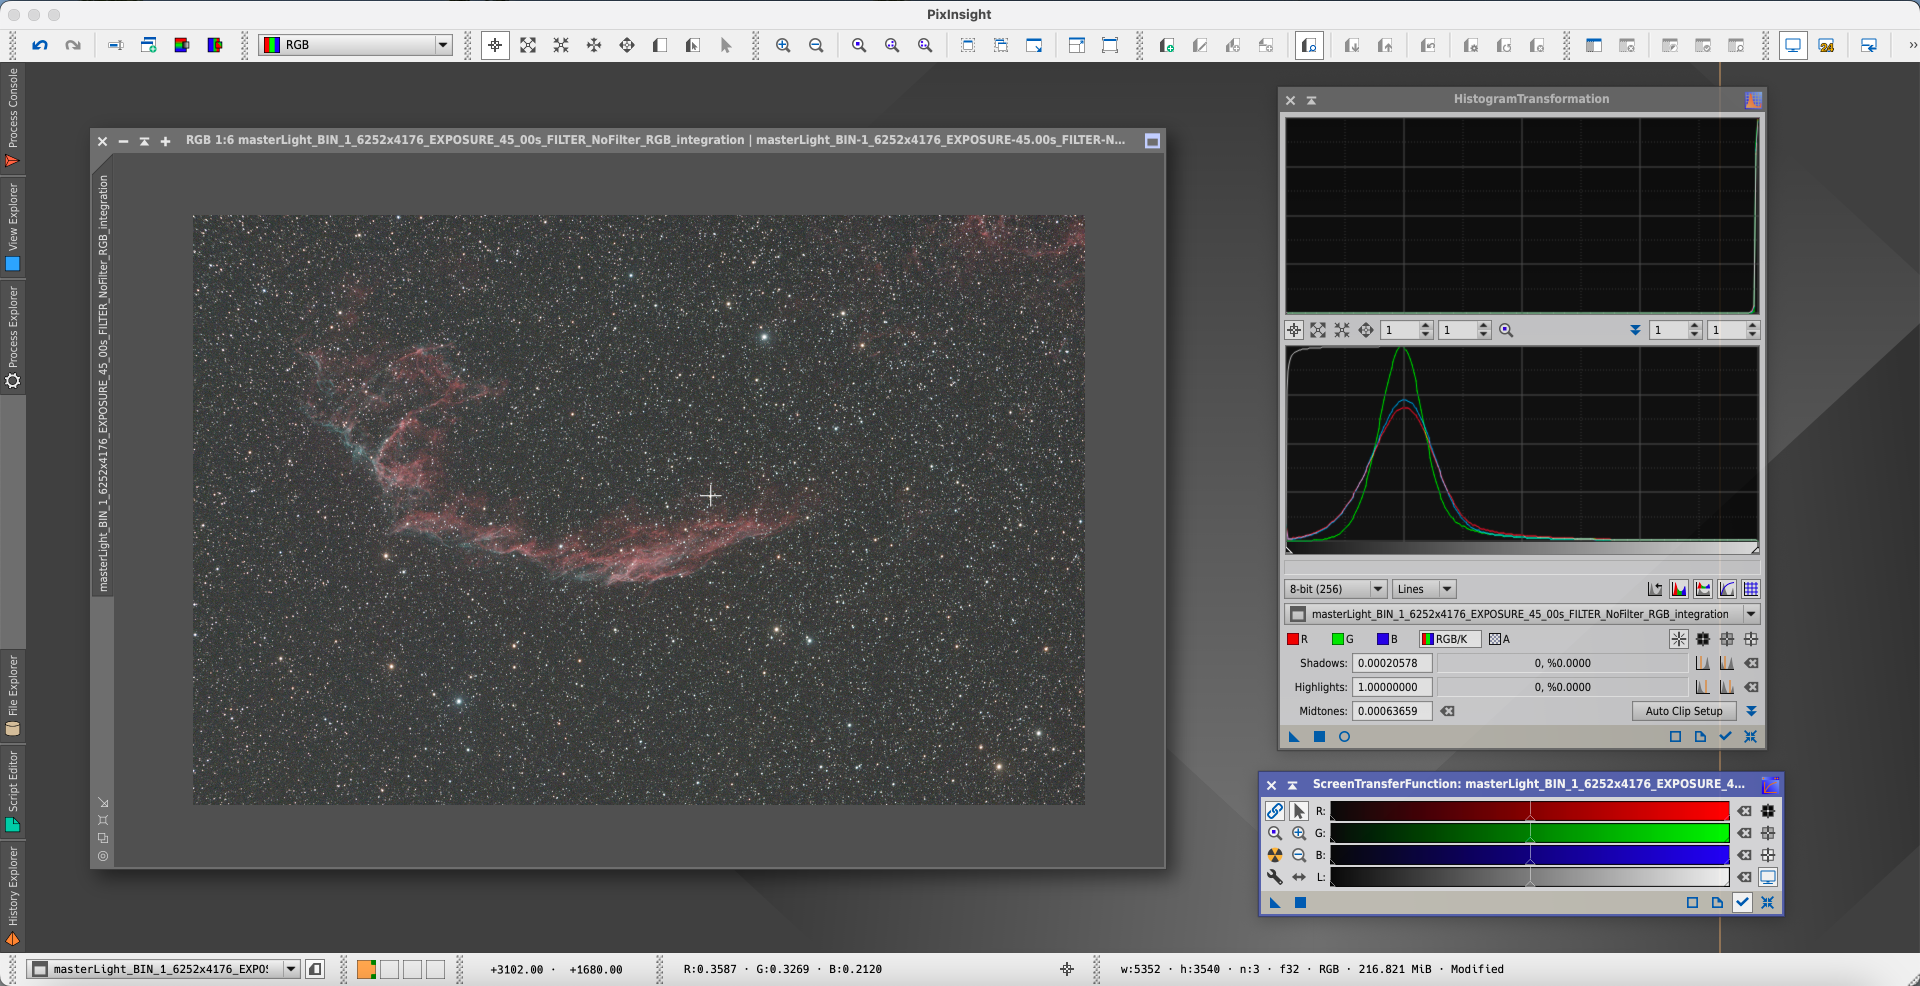Select the R channel in HistogramTransformation
Screen dimensions: 1920x986
coord(1297,639)
